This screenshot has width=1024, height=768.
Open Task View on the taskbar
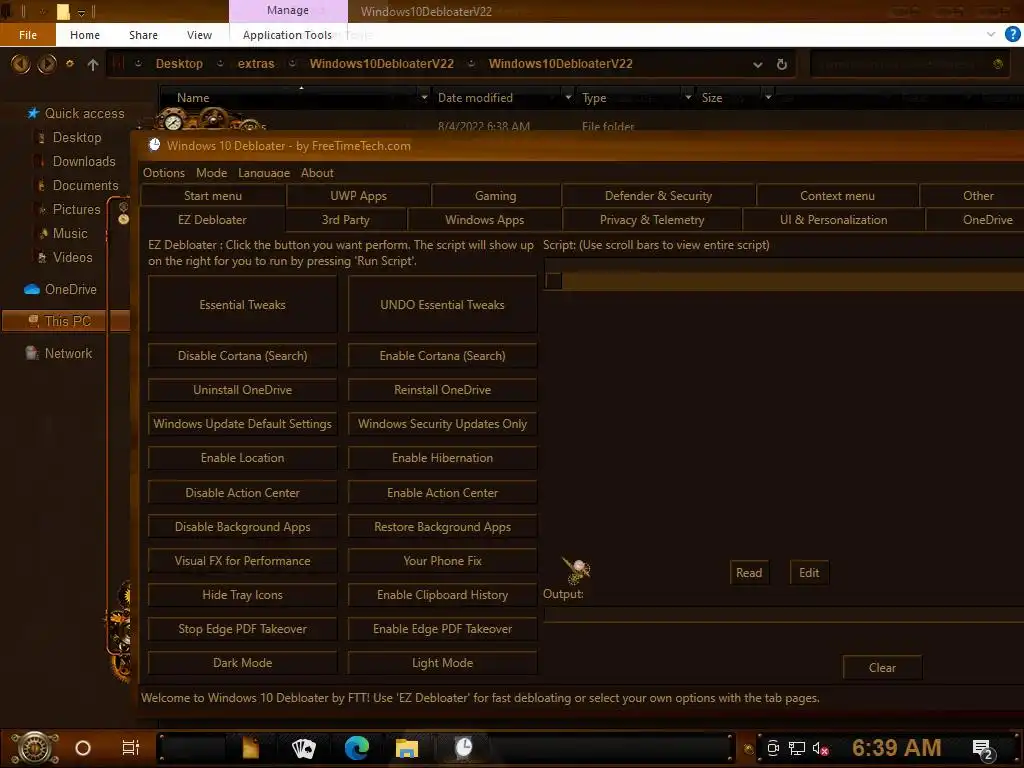(x=131, y=748)
